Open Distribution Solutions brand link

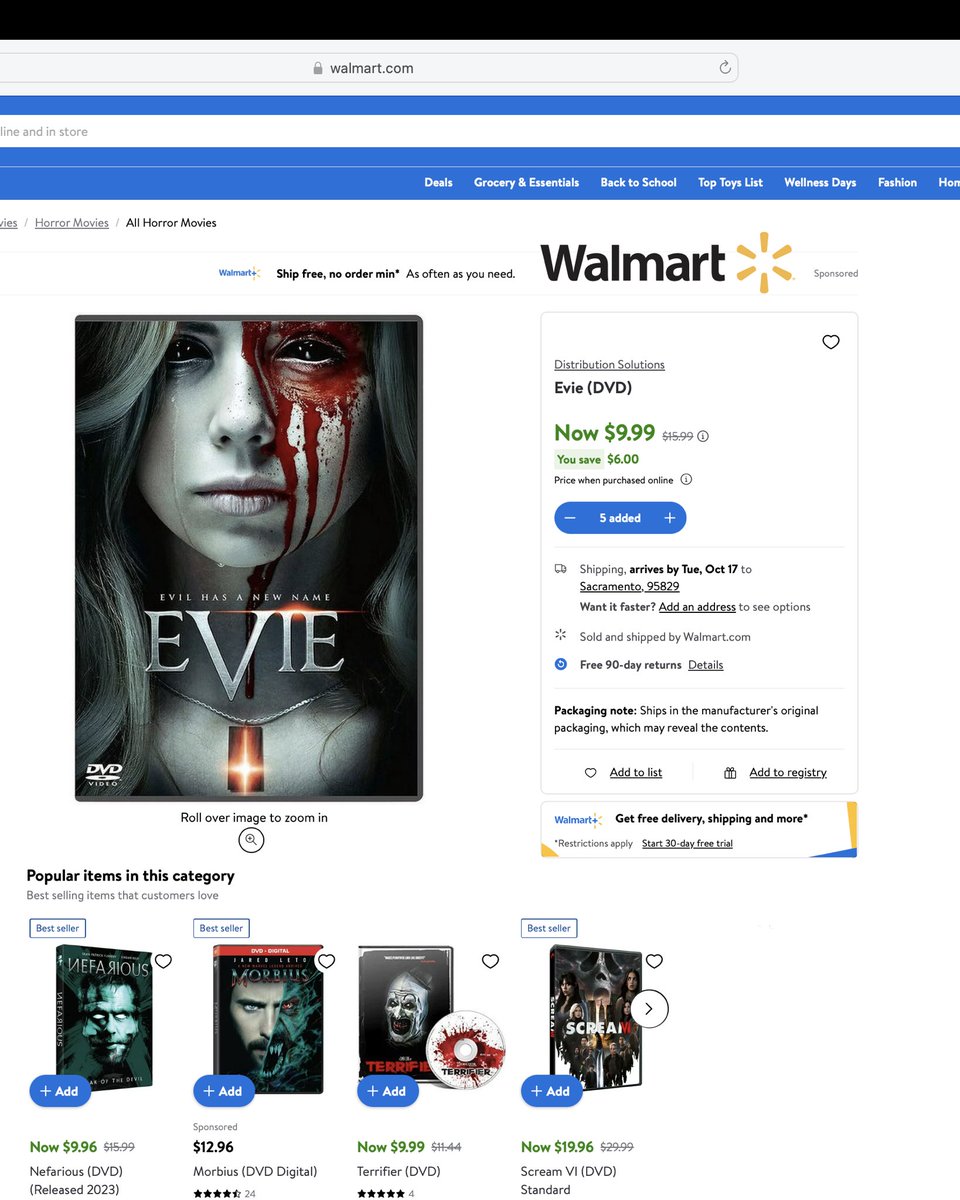pos(609,364)
